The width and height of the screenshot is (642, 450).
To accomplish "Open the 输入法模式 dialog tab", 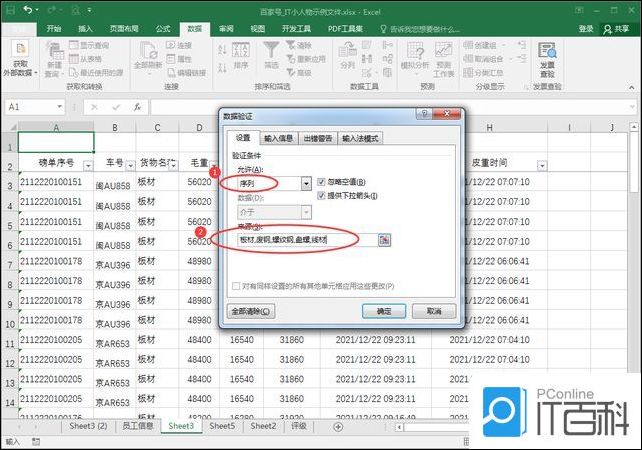I will 360,138.
